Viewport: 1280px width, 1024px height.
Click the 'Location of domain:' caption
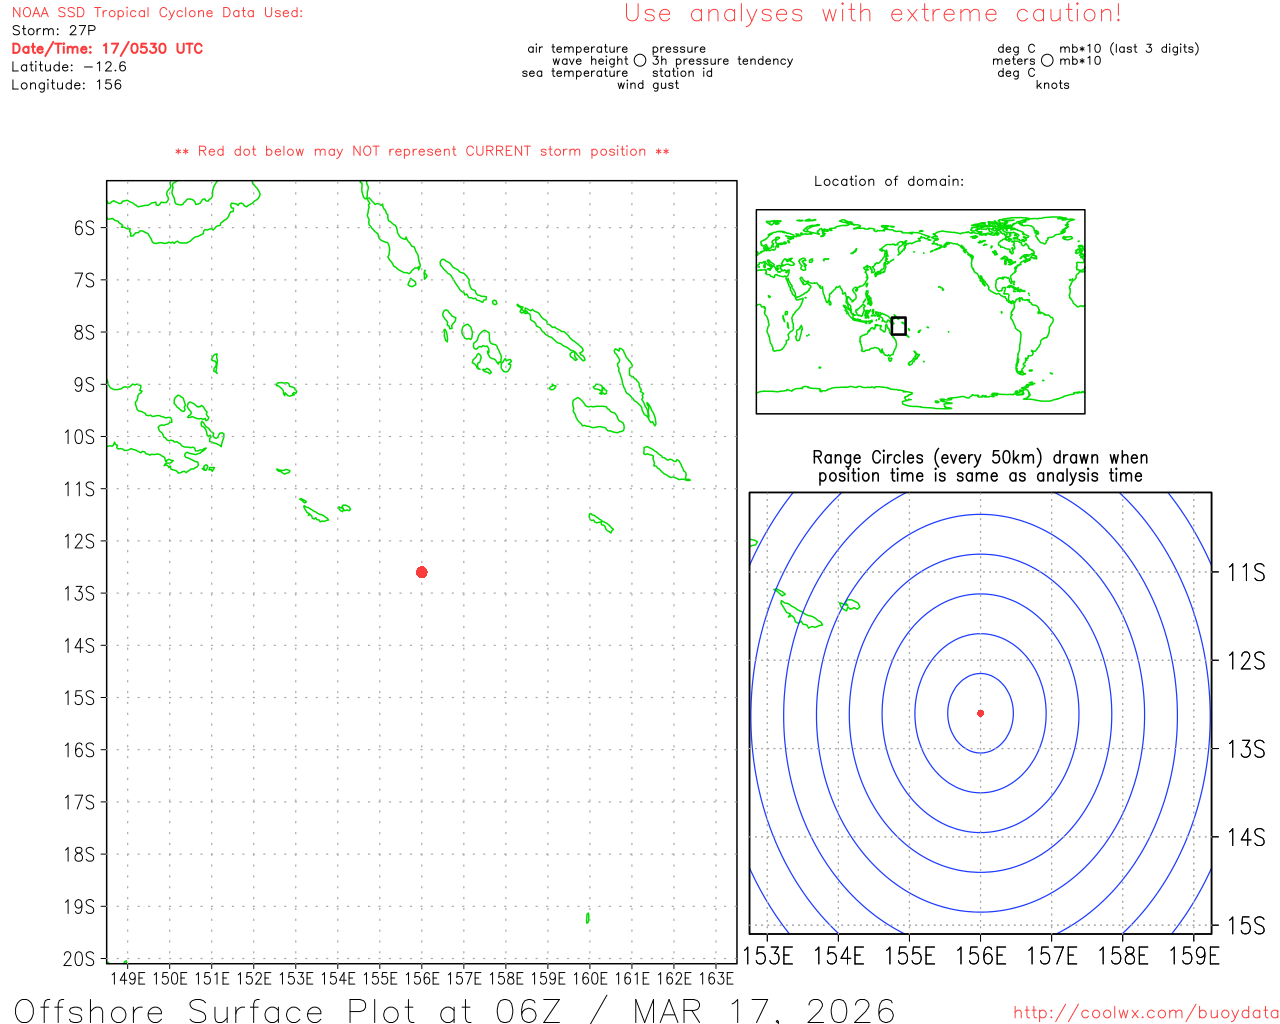(x=888, y=181)
